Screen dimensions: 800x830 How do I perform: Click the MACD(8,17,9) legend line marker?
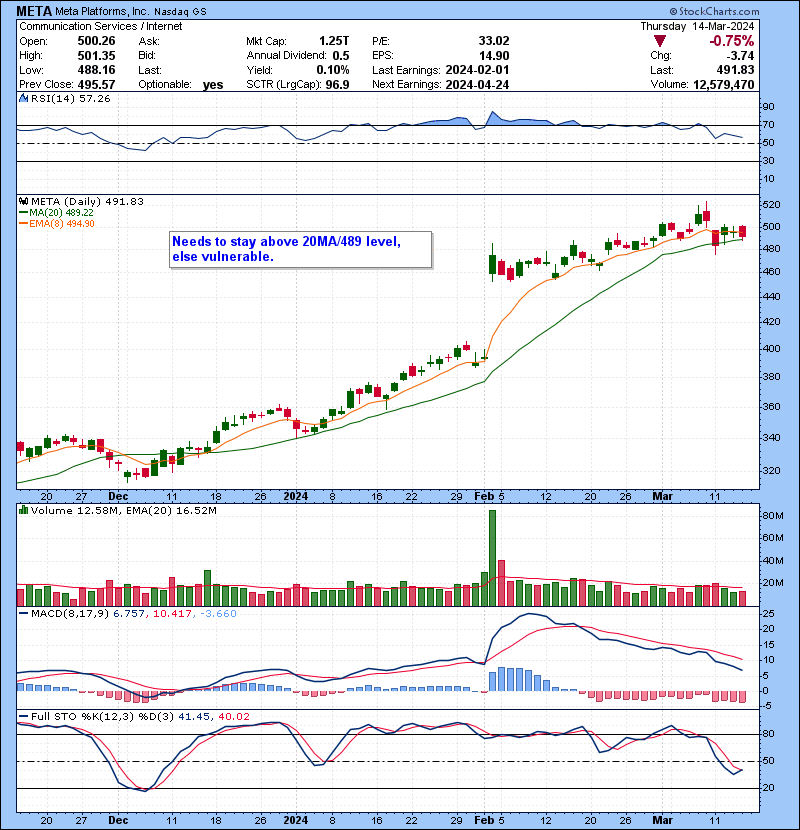pos(23,613)
